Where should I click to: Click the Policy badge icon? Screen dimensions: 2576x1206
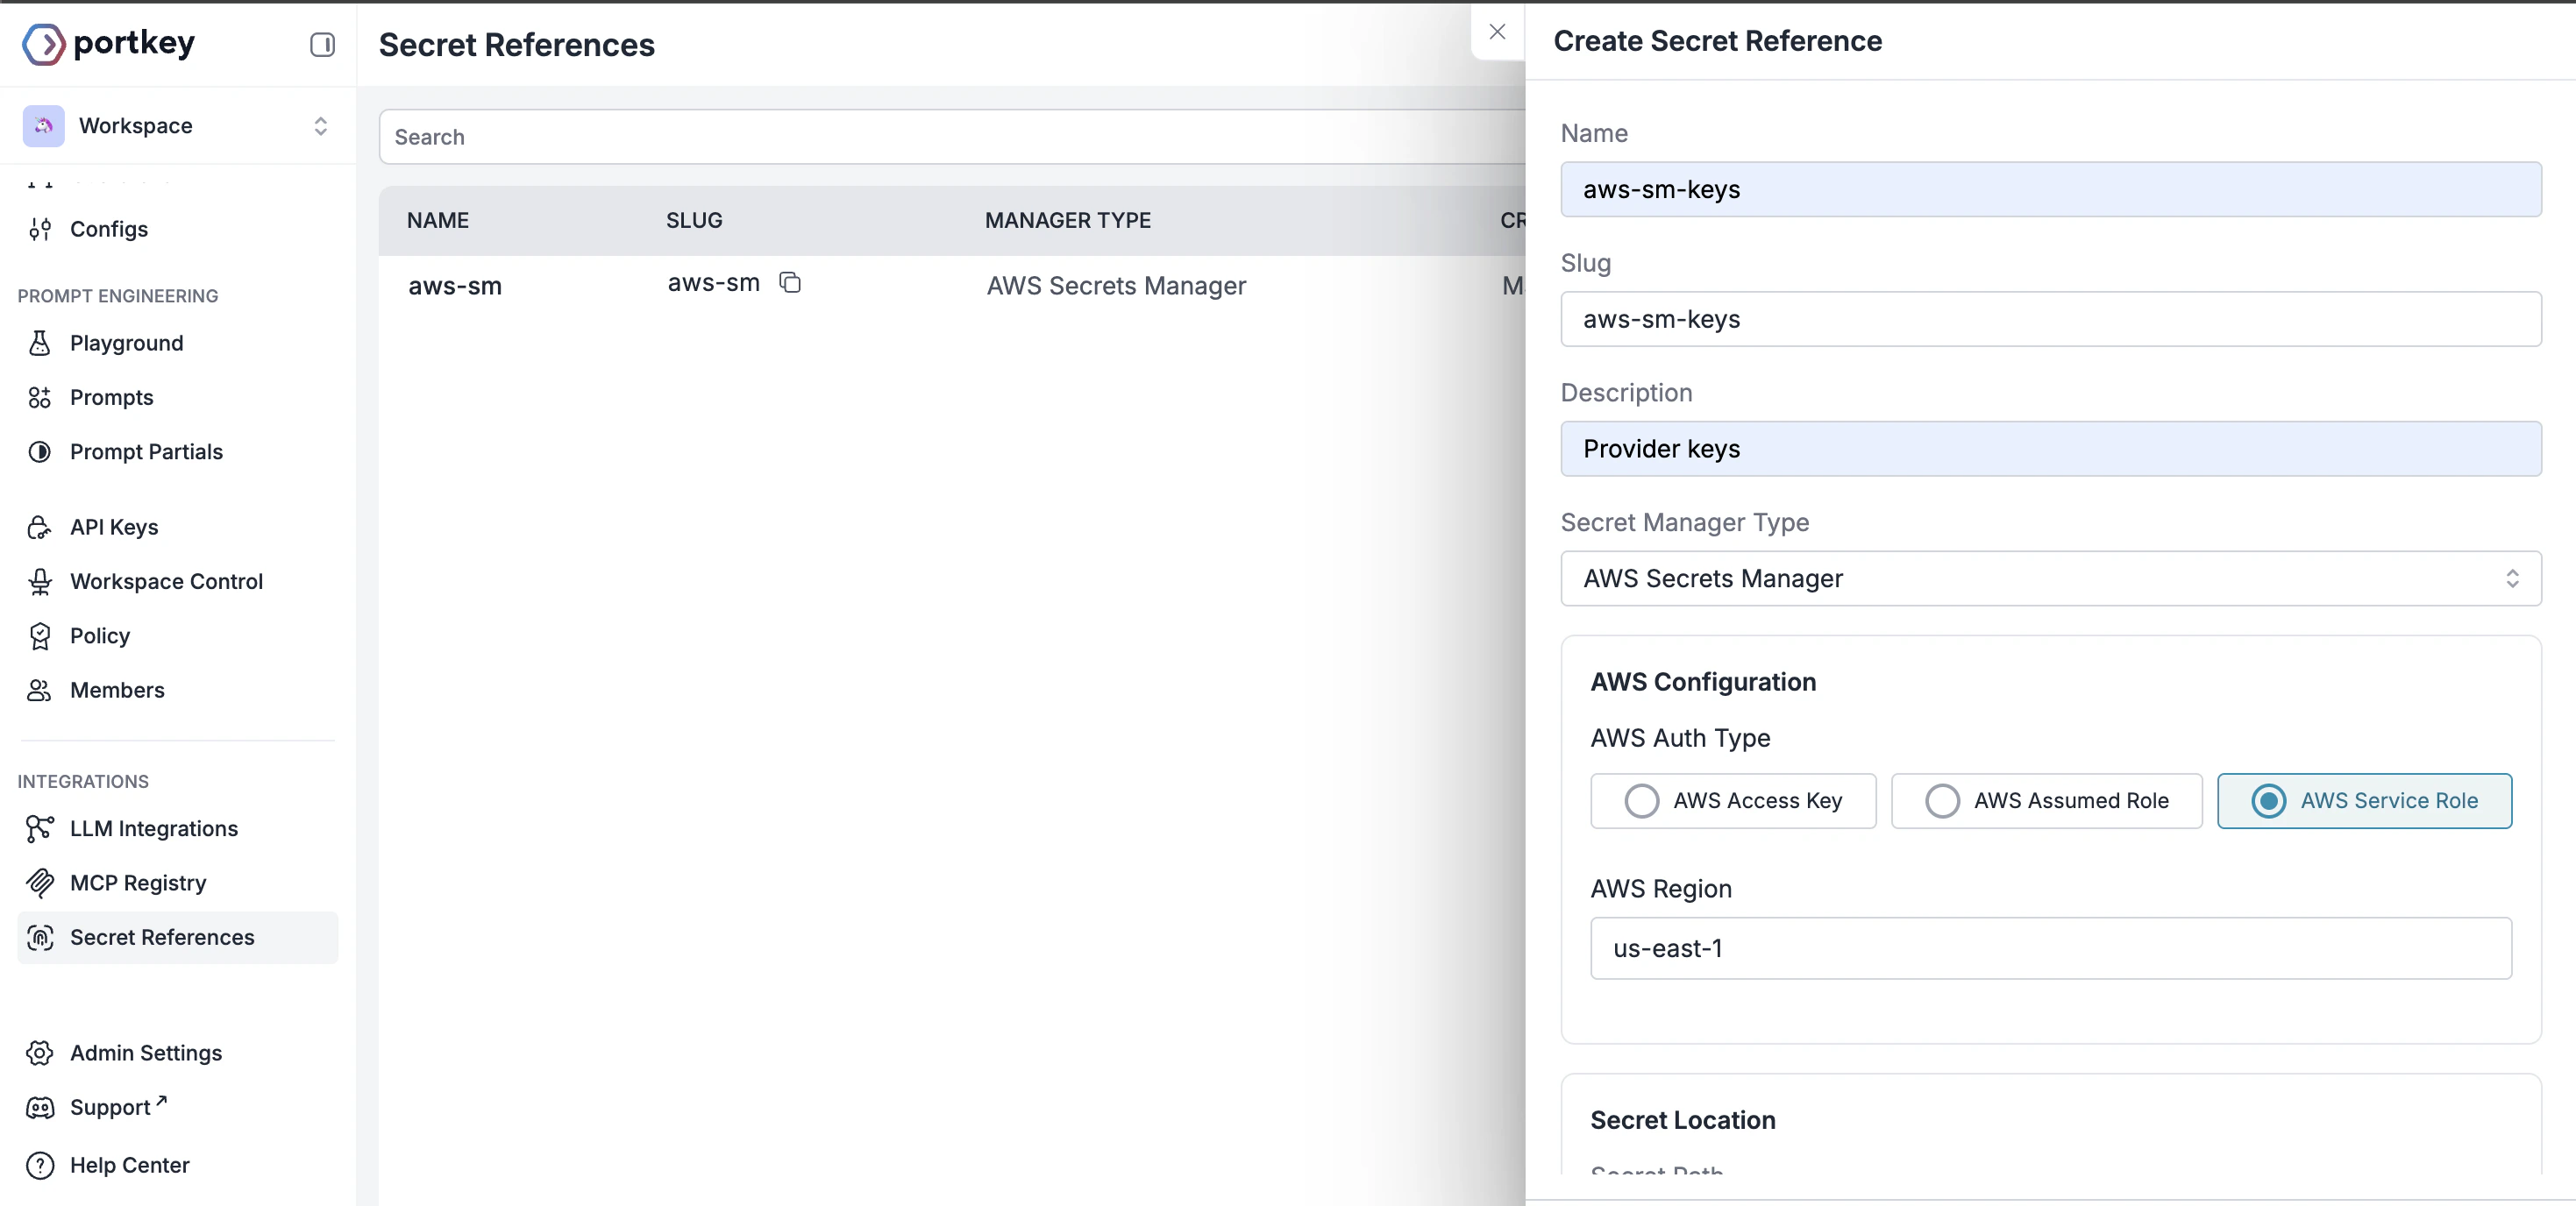pyautogui.click(x=39, y=636)
